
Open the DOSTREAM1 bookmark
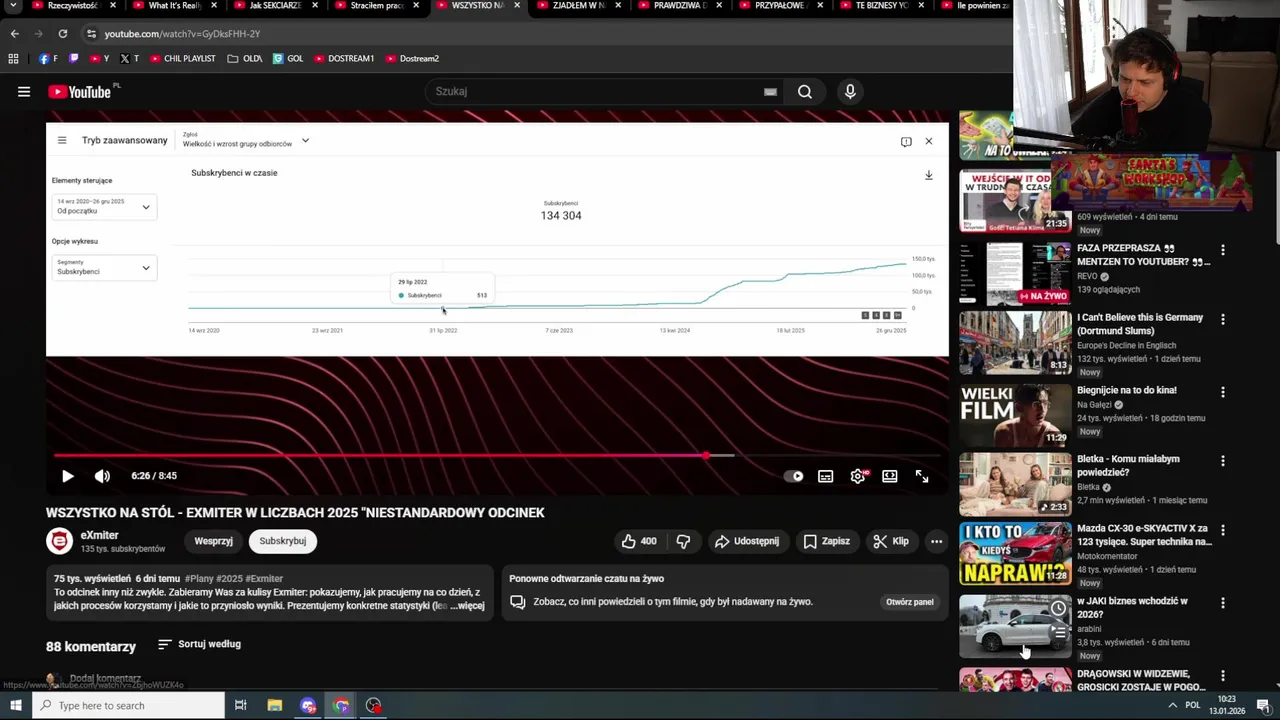pyautogui.click(x=344, y=59)
